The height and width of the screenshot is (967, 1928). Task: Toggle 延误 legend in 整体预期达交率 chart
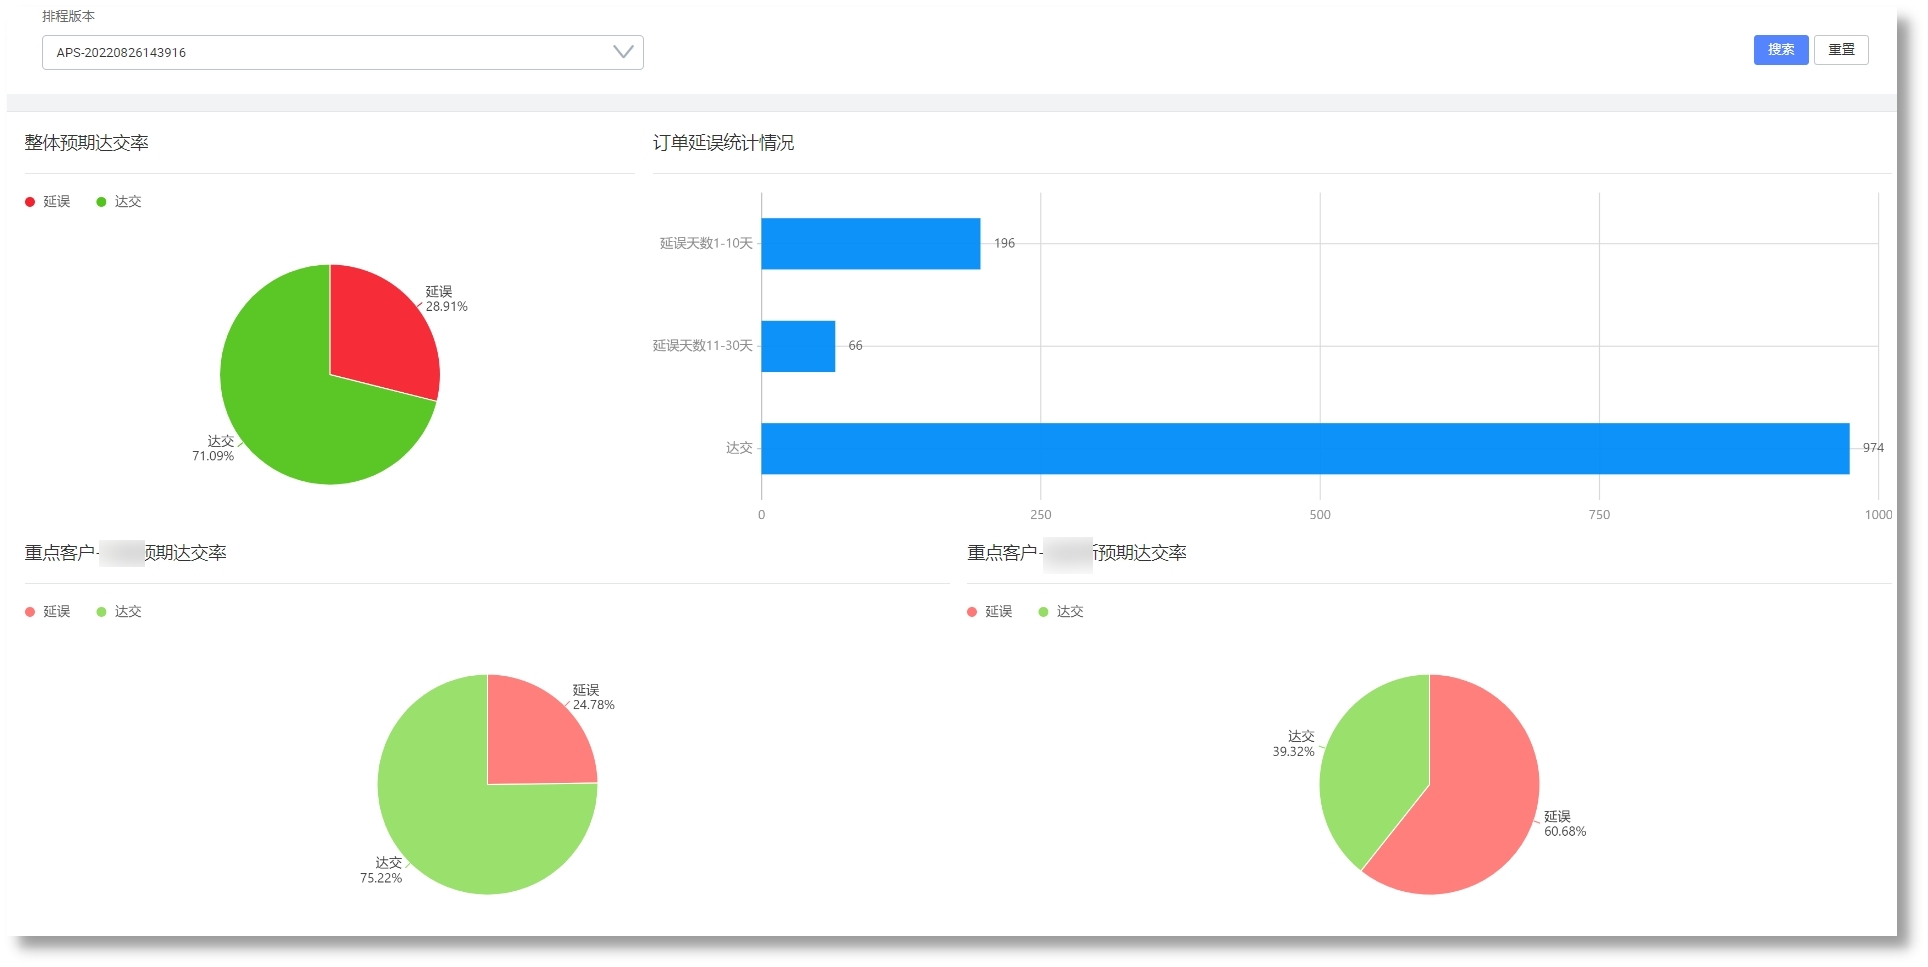[48, 202]
